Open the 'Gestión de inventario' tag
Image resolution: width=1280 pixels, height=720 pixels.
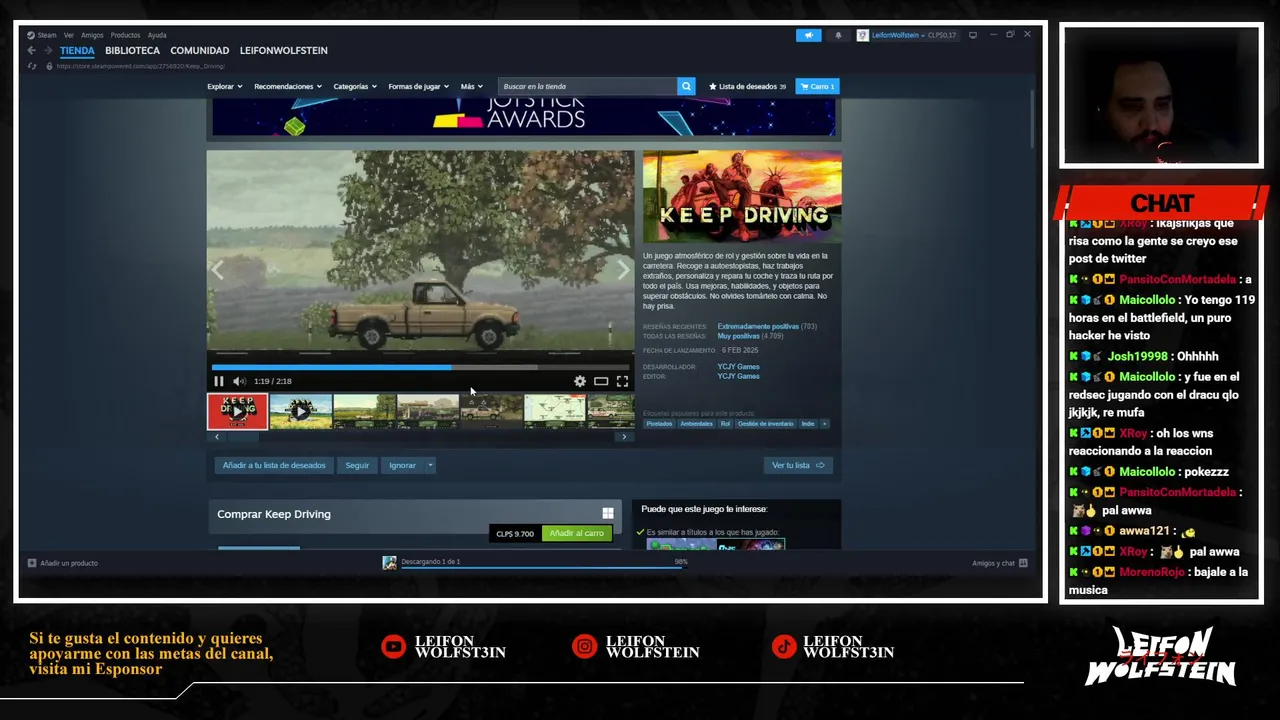click(x=765, y=424)
